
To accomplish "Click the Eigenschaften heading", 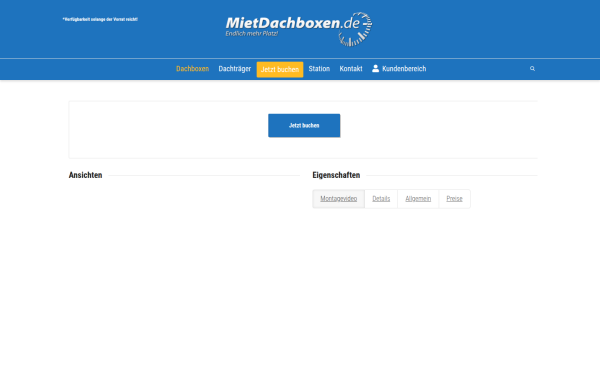I will (336, 175).
